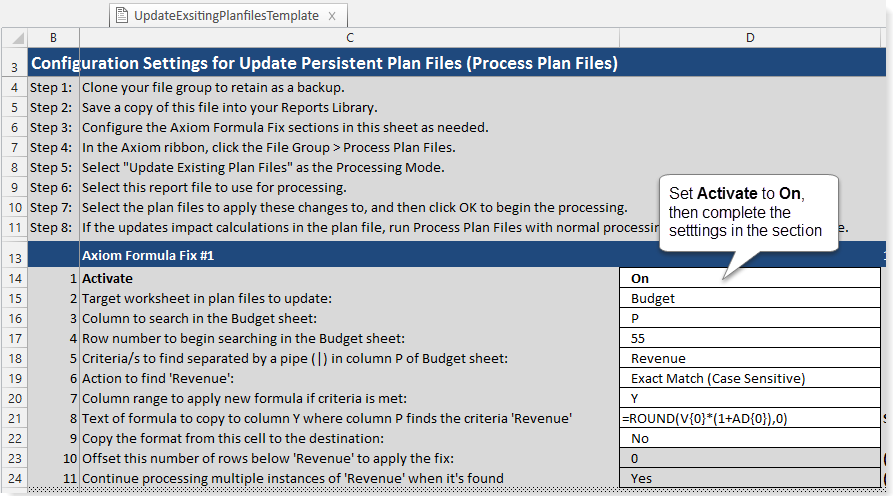Screen dimensions: 893x496
Task: Toggle the Activate cell showing On
Action: [x=750, y=278]
